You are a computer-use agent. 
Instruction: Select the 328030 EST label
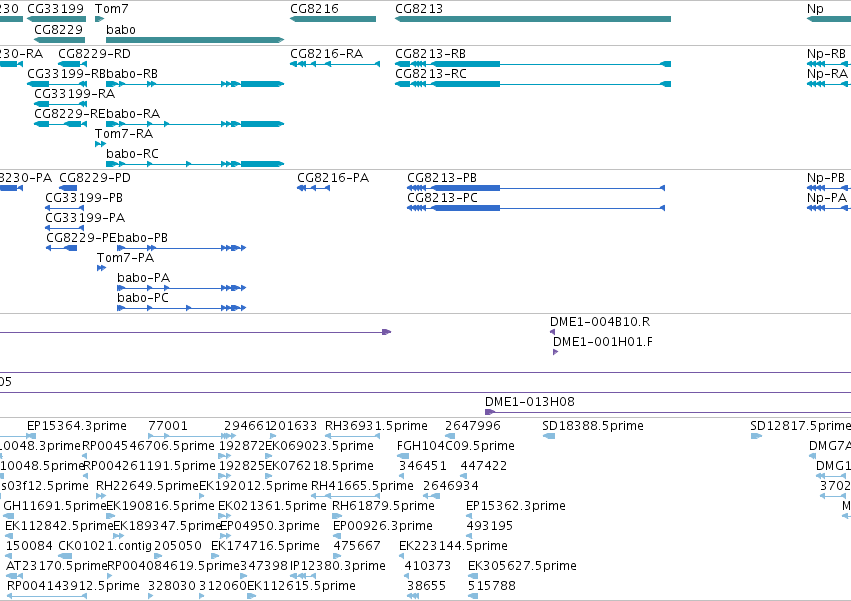(172, 586)
